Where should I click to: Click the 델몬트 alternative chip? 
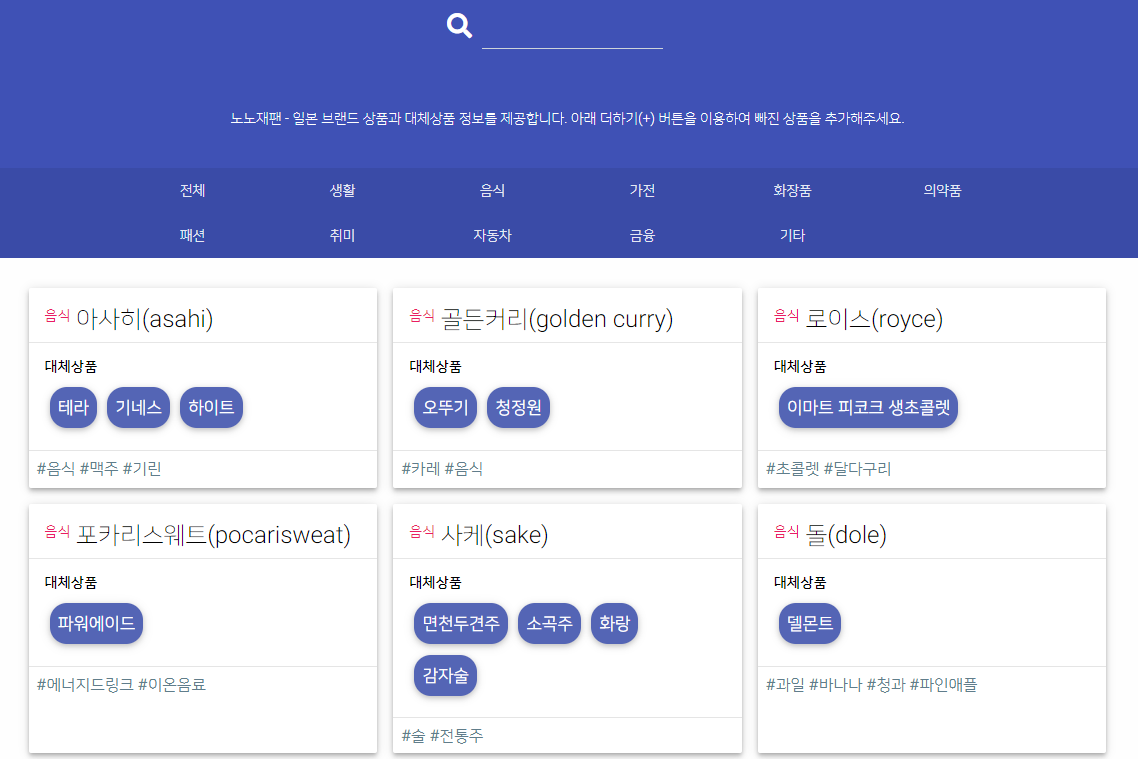pyautogui.click(x=810, y=623)
